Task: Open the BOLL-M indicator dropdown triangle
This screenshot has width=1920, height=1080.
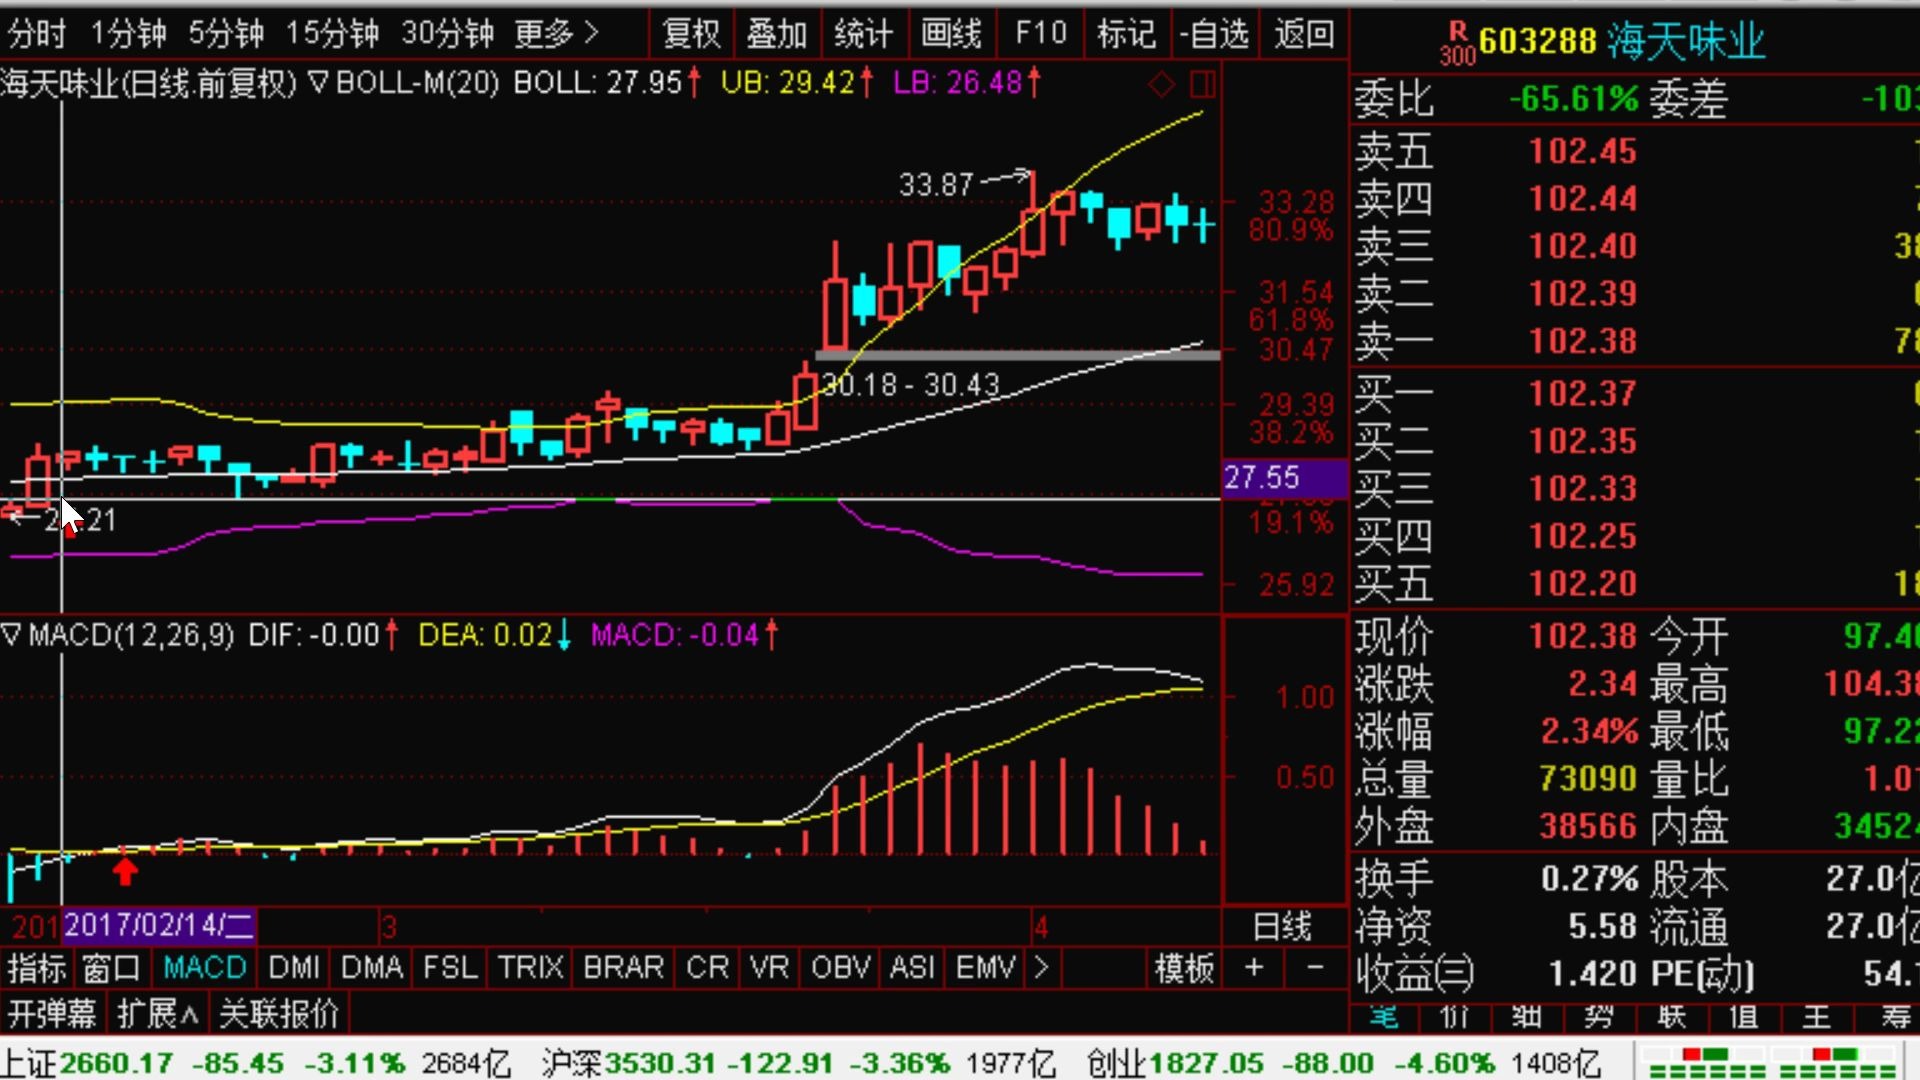Action: tap(317, 82)
